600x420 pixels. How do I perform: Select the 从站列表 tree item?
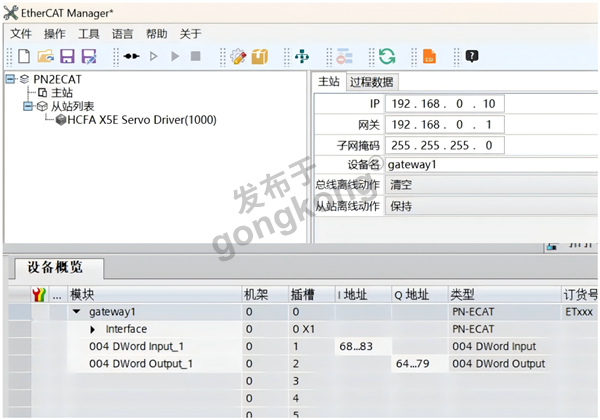tap(73, 106)
